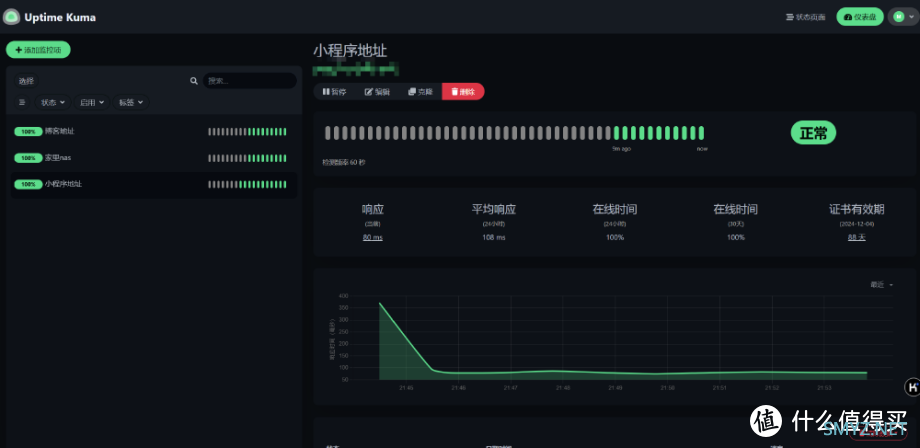The width and height of the screenshot is (920, 448).
Task: Click the 21:53 chart axis label
Action: tap(824, 388)
